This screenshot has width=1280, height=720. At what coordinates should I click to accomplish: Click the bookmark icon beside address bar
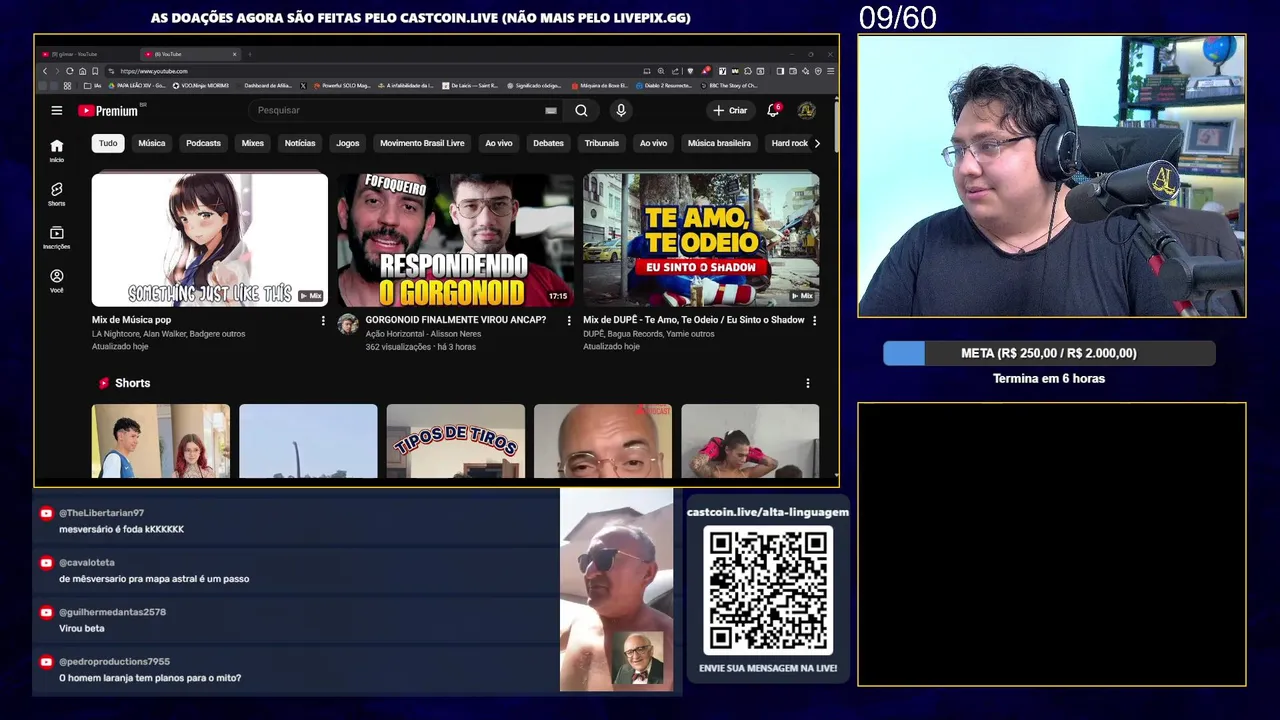pos(95,71)
